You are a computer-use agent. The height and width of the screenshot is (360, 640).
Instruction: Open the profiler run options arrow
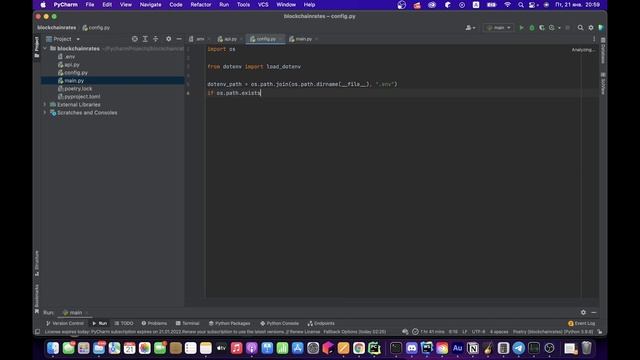click(x=559, y=28)
